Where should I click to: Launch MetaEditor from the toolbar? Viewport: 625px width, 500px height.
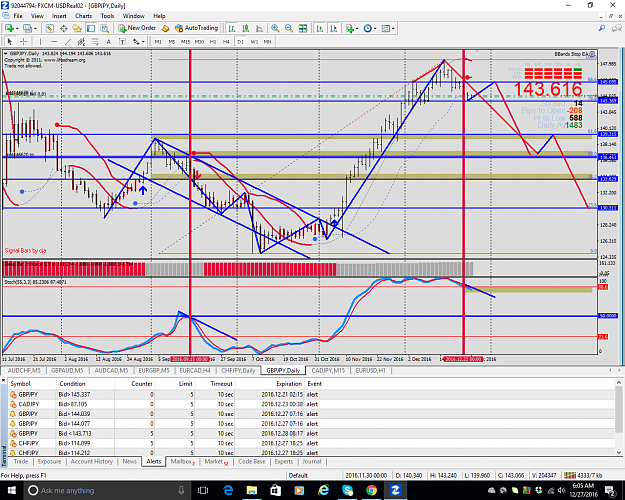click(x=166, y=28)
